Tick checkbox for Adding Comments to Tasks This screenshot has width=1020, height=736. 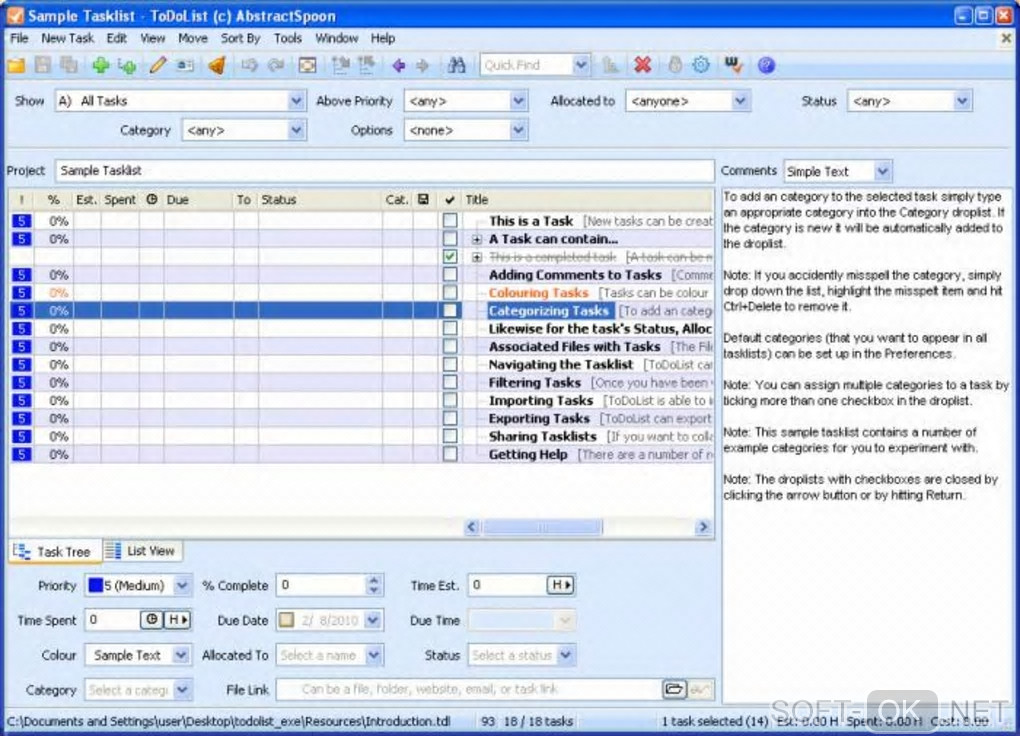point(450,275)
